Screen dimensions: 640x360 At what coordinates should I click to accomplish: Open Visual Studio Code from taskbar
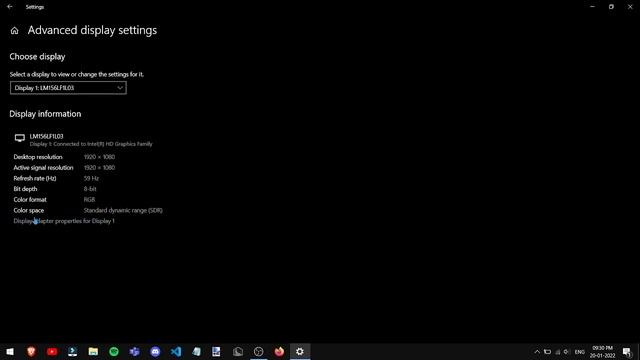click(176, 351)
